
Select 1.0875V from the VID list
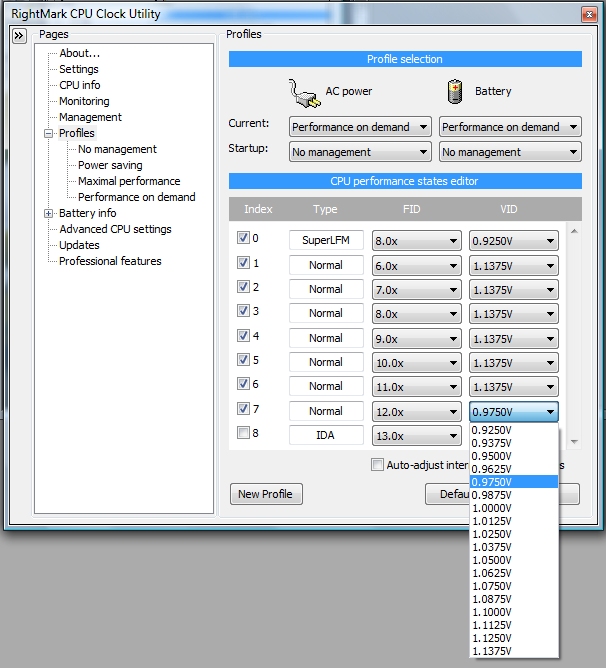pyautogui.click(x=514, y=599)
